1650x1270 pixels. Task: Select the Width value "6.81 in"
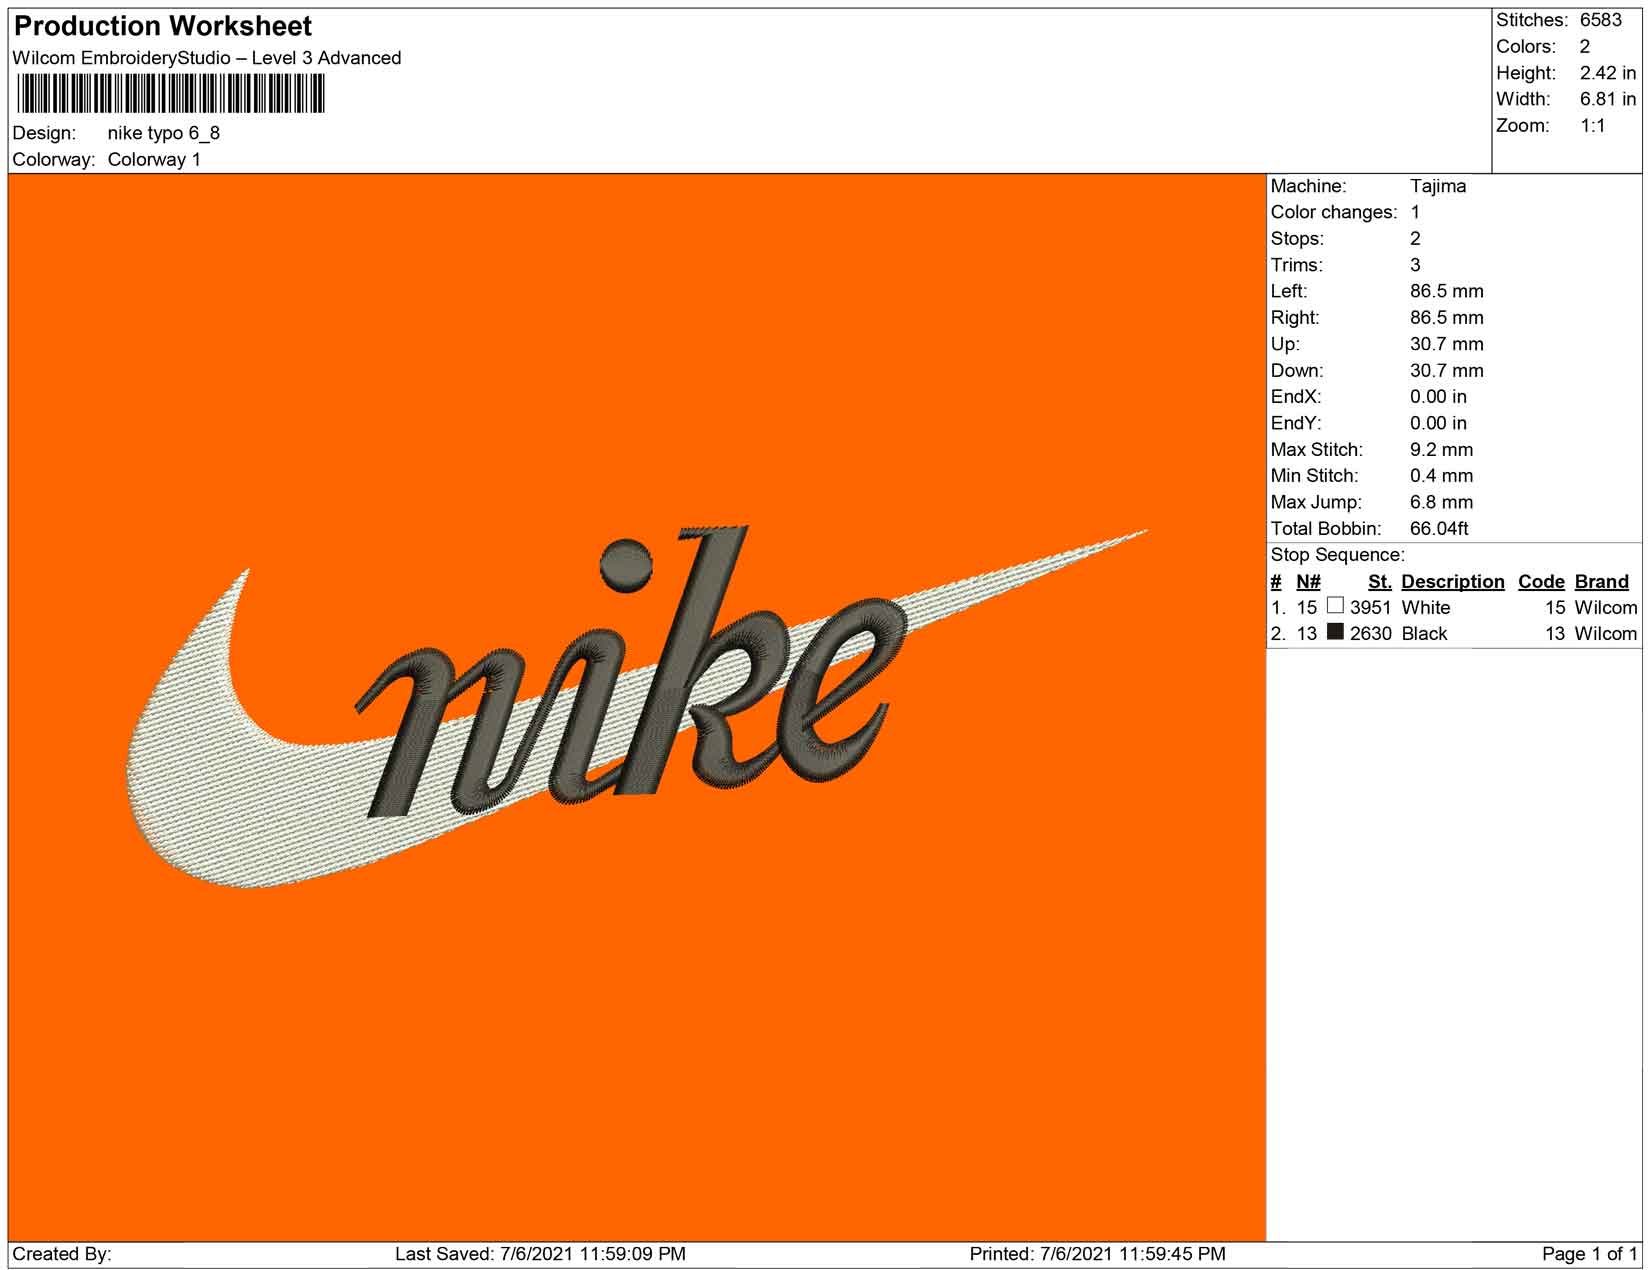(1608, 99)
